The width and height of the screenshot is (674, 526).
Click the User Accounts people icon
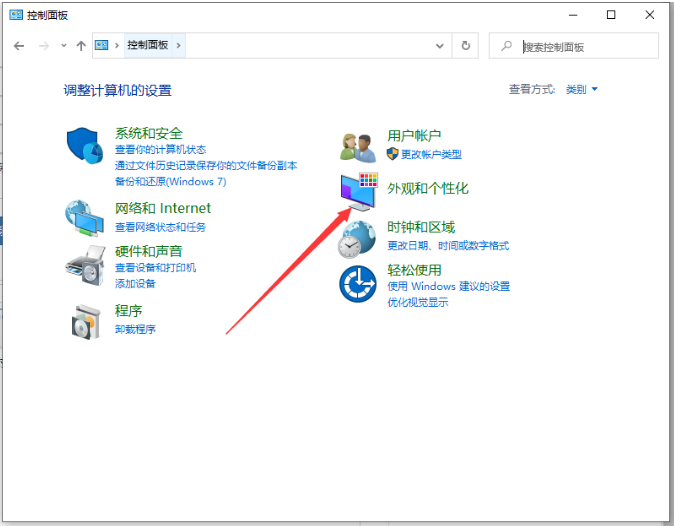pyautogui.click(x=357, y=146)
